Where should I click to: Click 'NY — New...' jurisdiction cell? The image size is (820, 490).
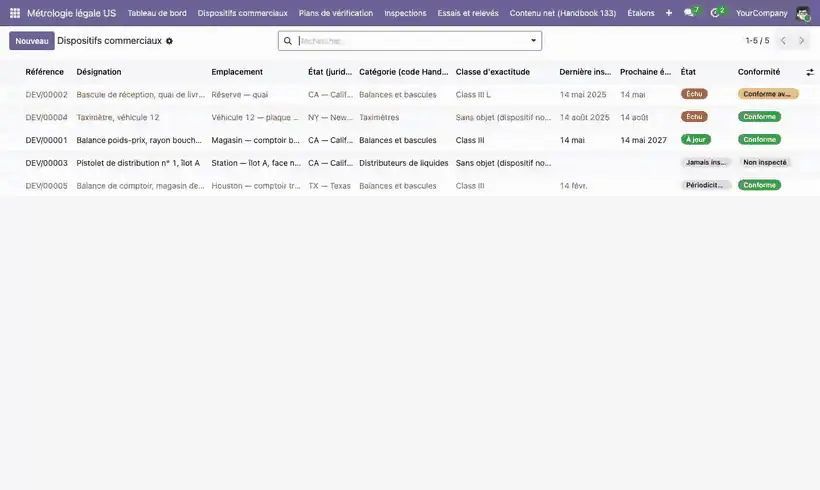[330, 118]
